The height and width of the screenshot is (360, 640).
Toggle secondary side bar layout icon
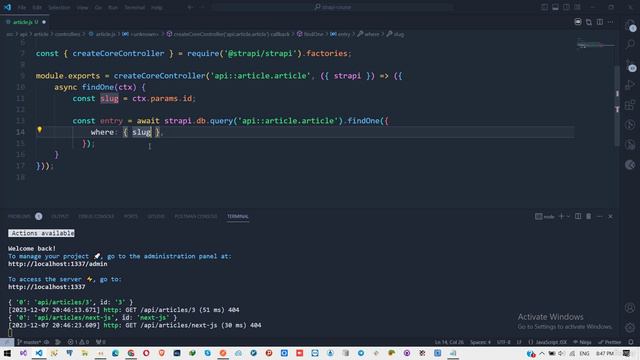point(567,7)
